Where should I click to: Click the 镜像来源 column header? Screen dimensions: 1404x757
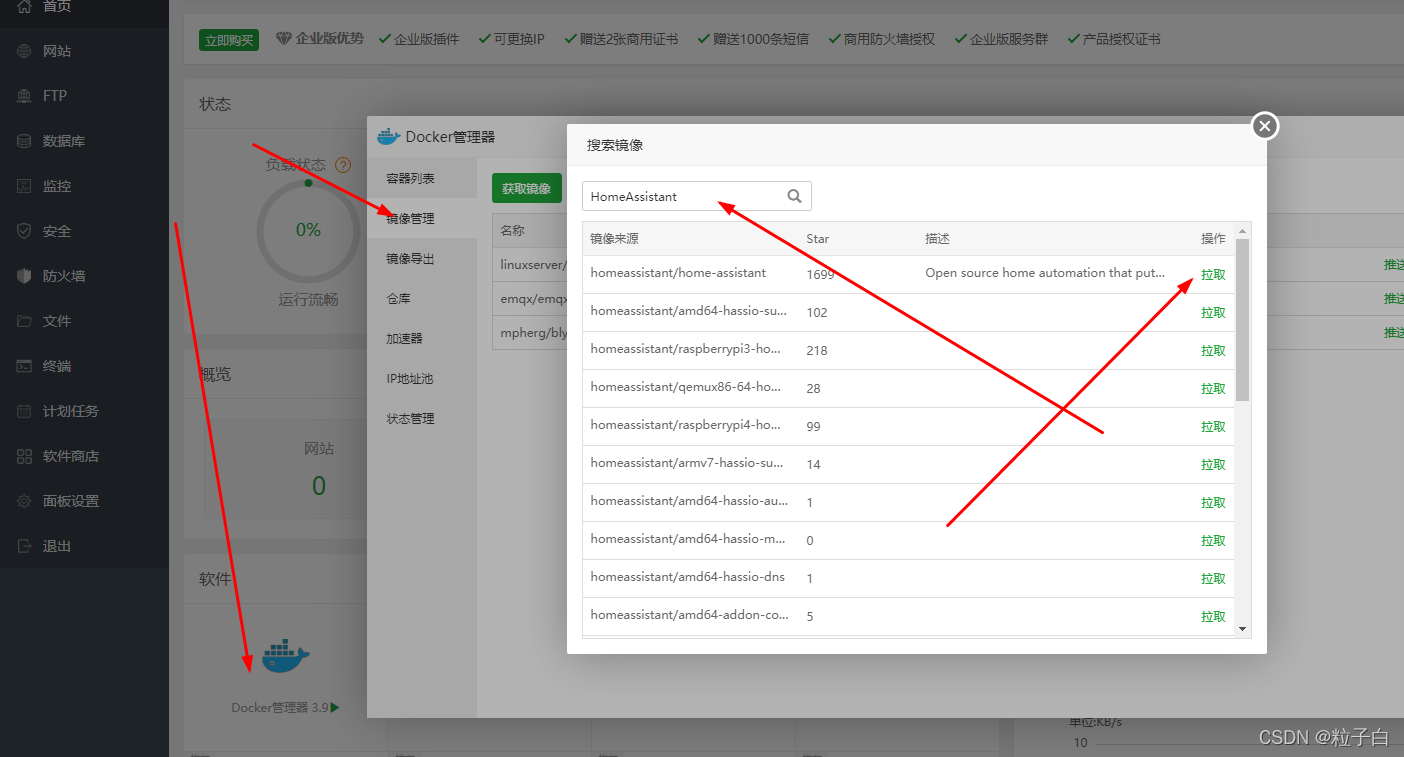coord(614,239)
